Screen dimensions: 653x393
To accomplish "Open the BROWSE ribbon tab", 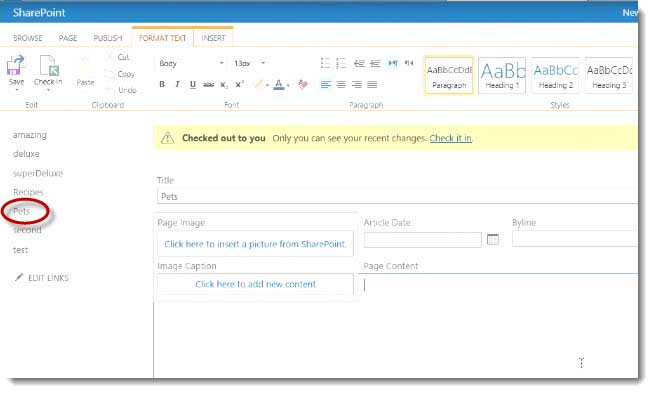I will point(28,38).
